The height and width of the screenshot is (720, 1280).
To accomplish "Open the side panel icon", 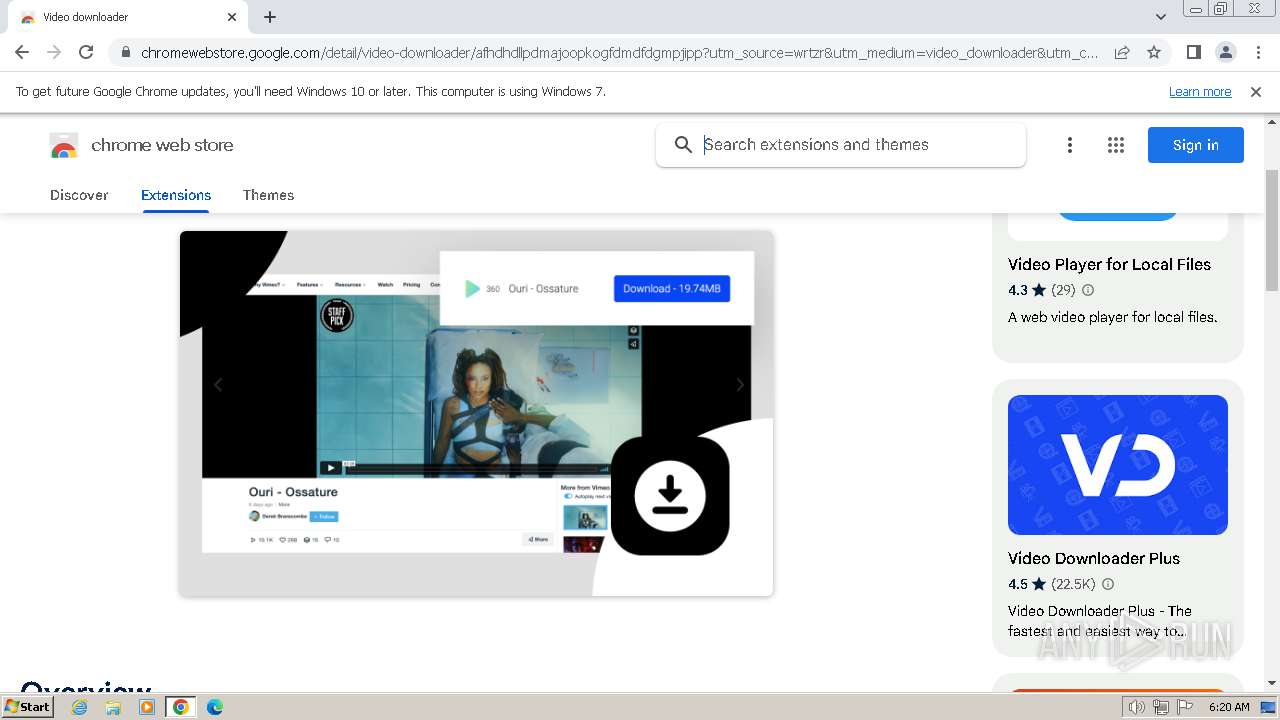I will (x=1193, y=52).
